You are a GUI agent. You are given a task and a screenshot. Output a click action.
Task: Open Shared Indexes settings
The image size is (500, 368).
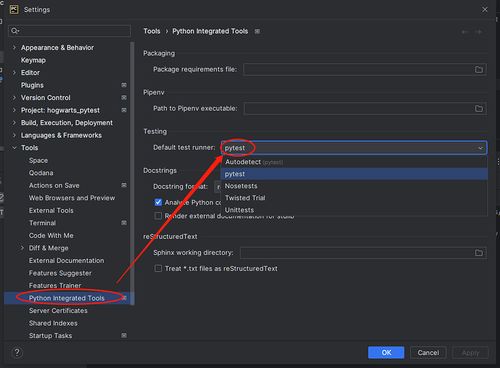click(x=53, y=323)
